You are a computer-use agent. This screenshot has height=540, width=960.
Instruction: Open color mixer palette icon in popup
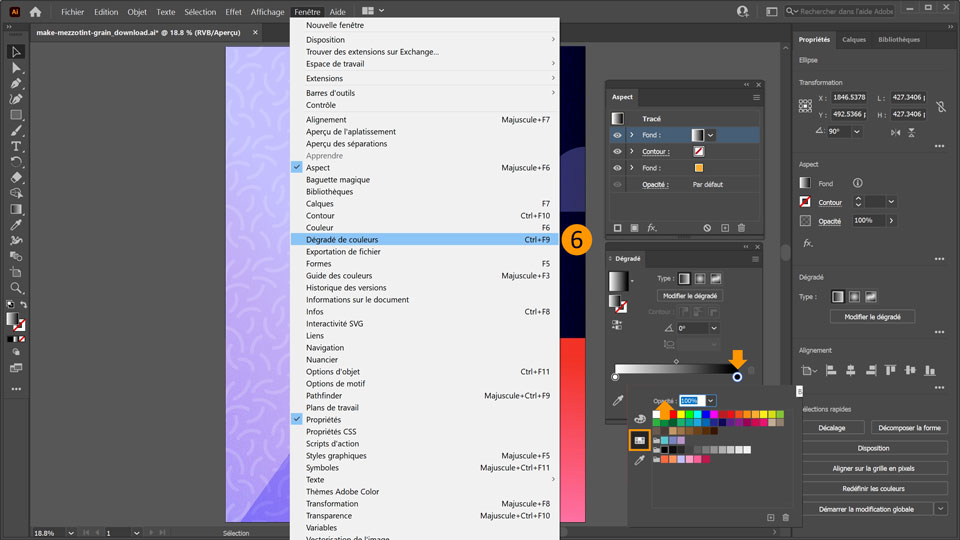640,419
